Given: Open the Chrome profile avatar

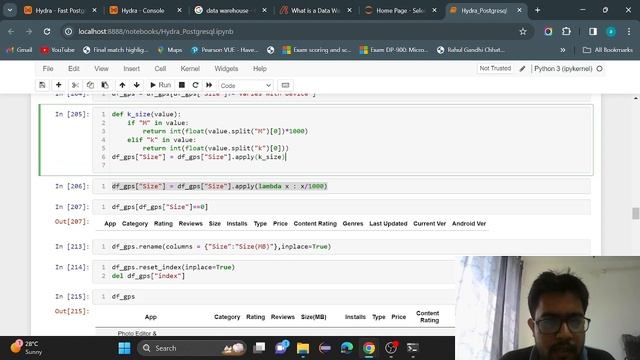Looking at the screenshot, I should (x=611, y=31).
